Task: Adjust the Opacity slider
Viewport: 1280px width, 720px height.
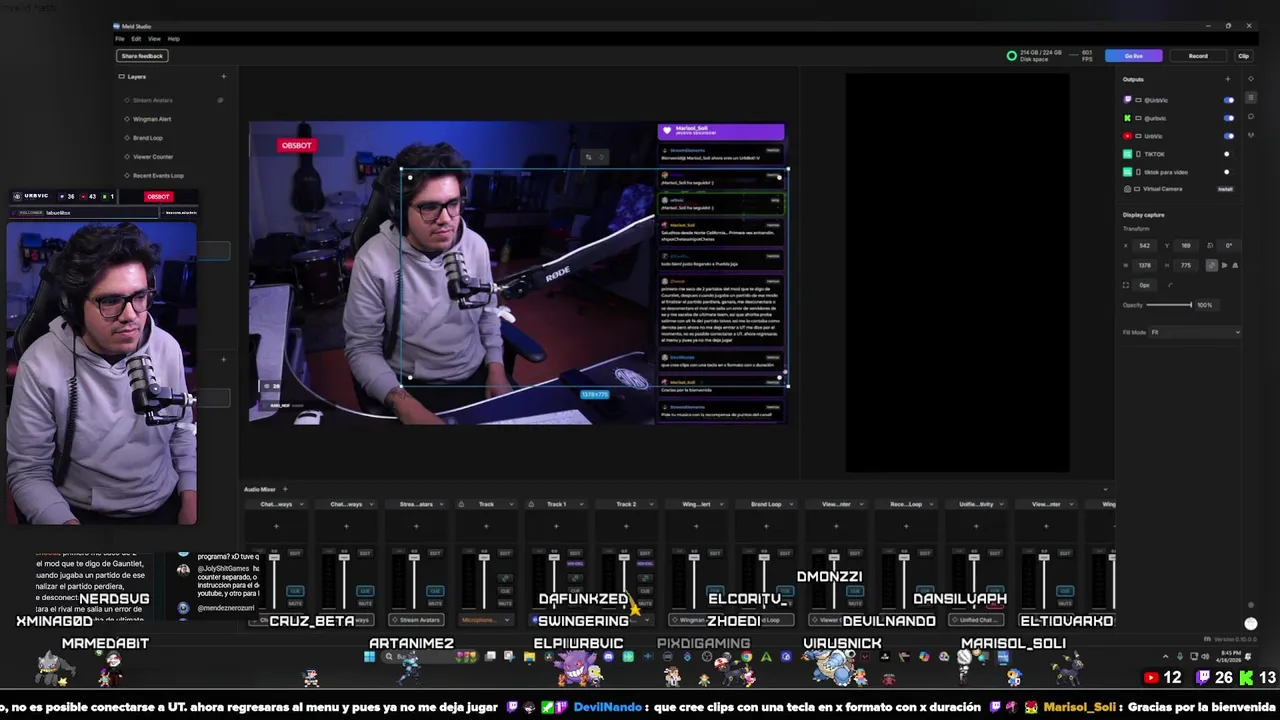Action: click(x=1168, y=305)
